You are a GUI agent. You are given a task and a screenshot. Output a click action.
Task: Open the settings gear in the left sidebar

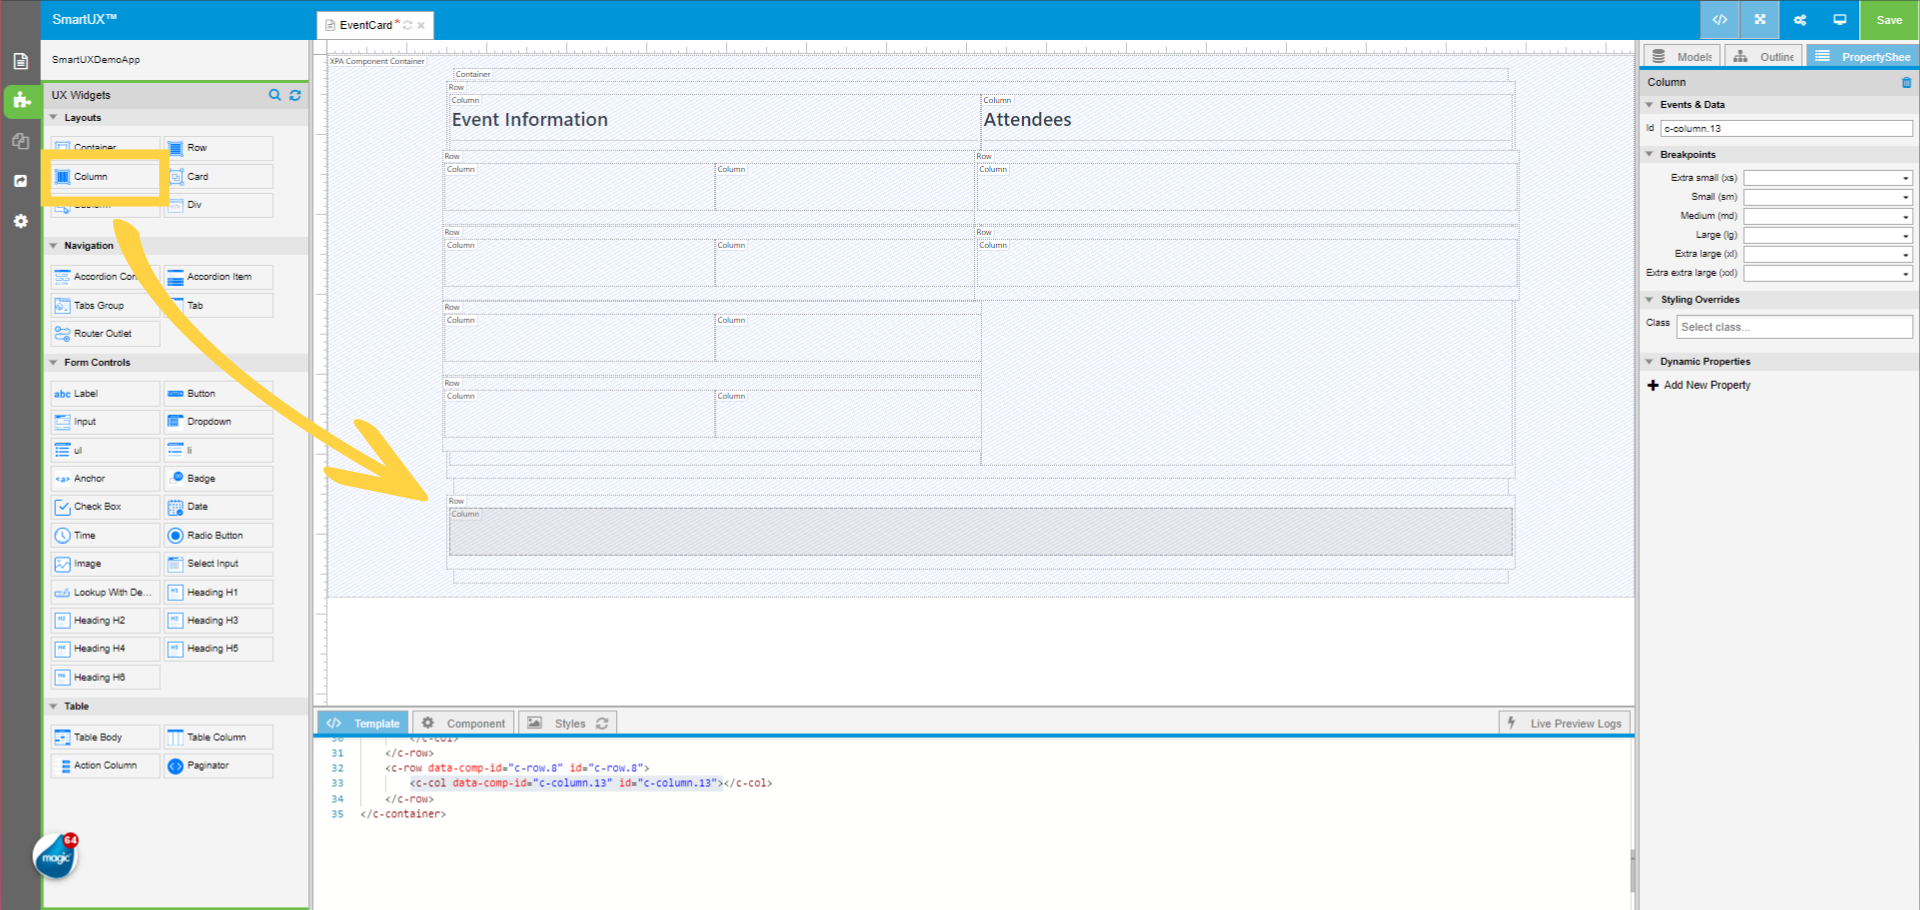pos(20,221)
